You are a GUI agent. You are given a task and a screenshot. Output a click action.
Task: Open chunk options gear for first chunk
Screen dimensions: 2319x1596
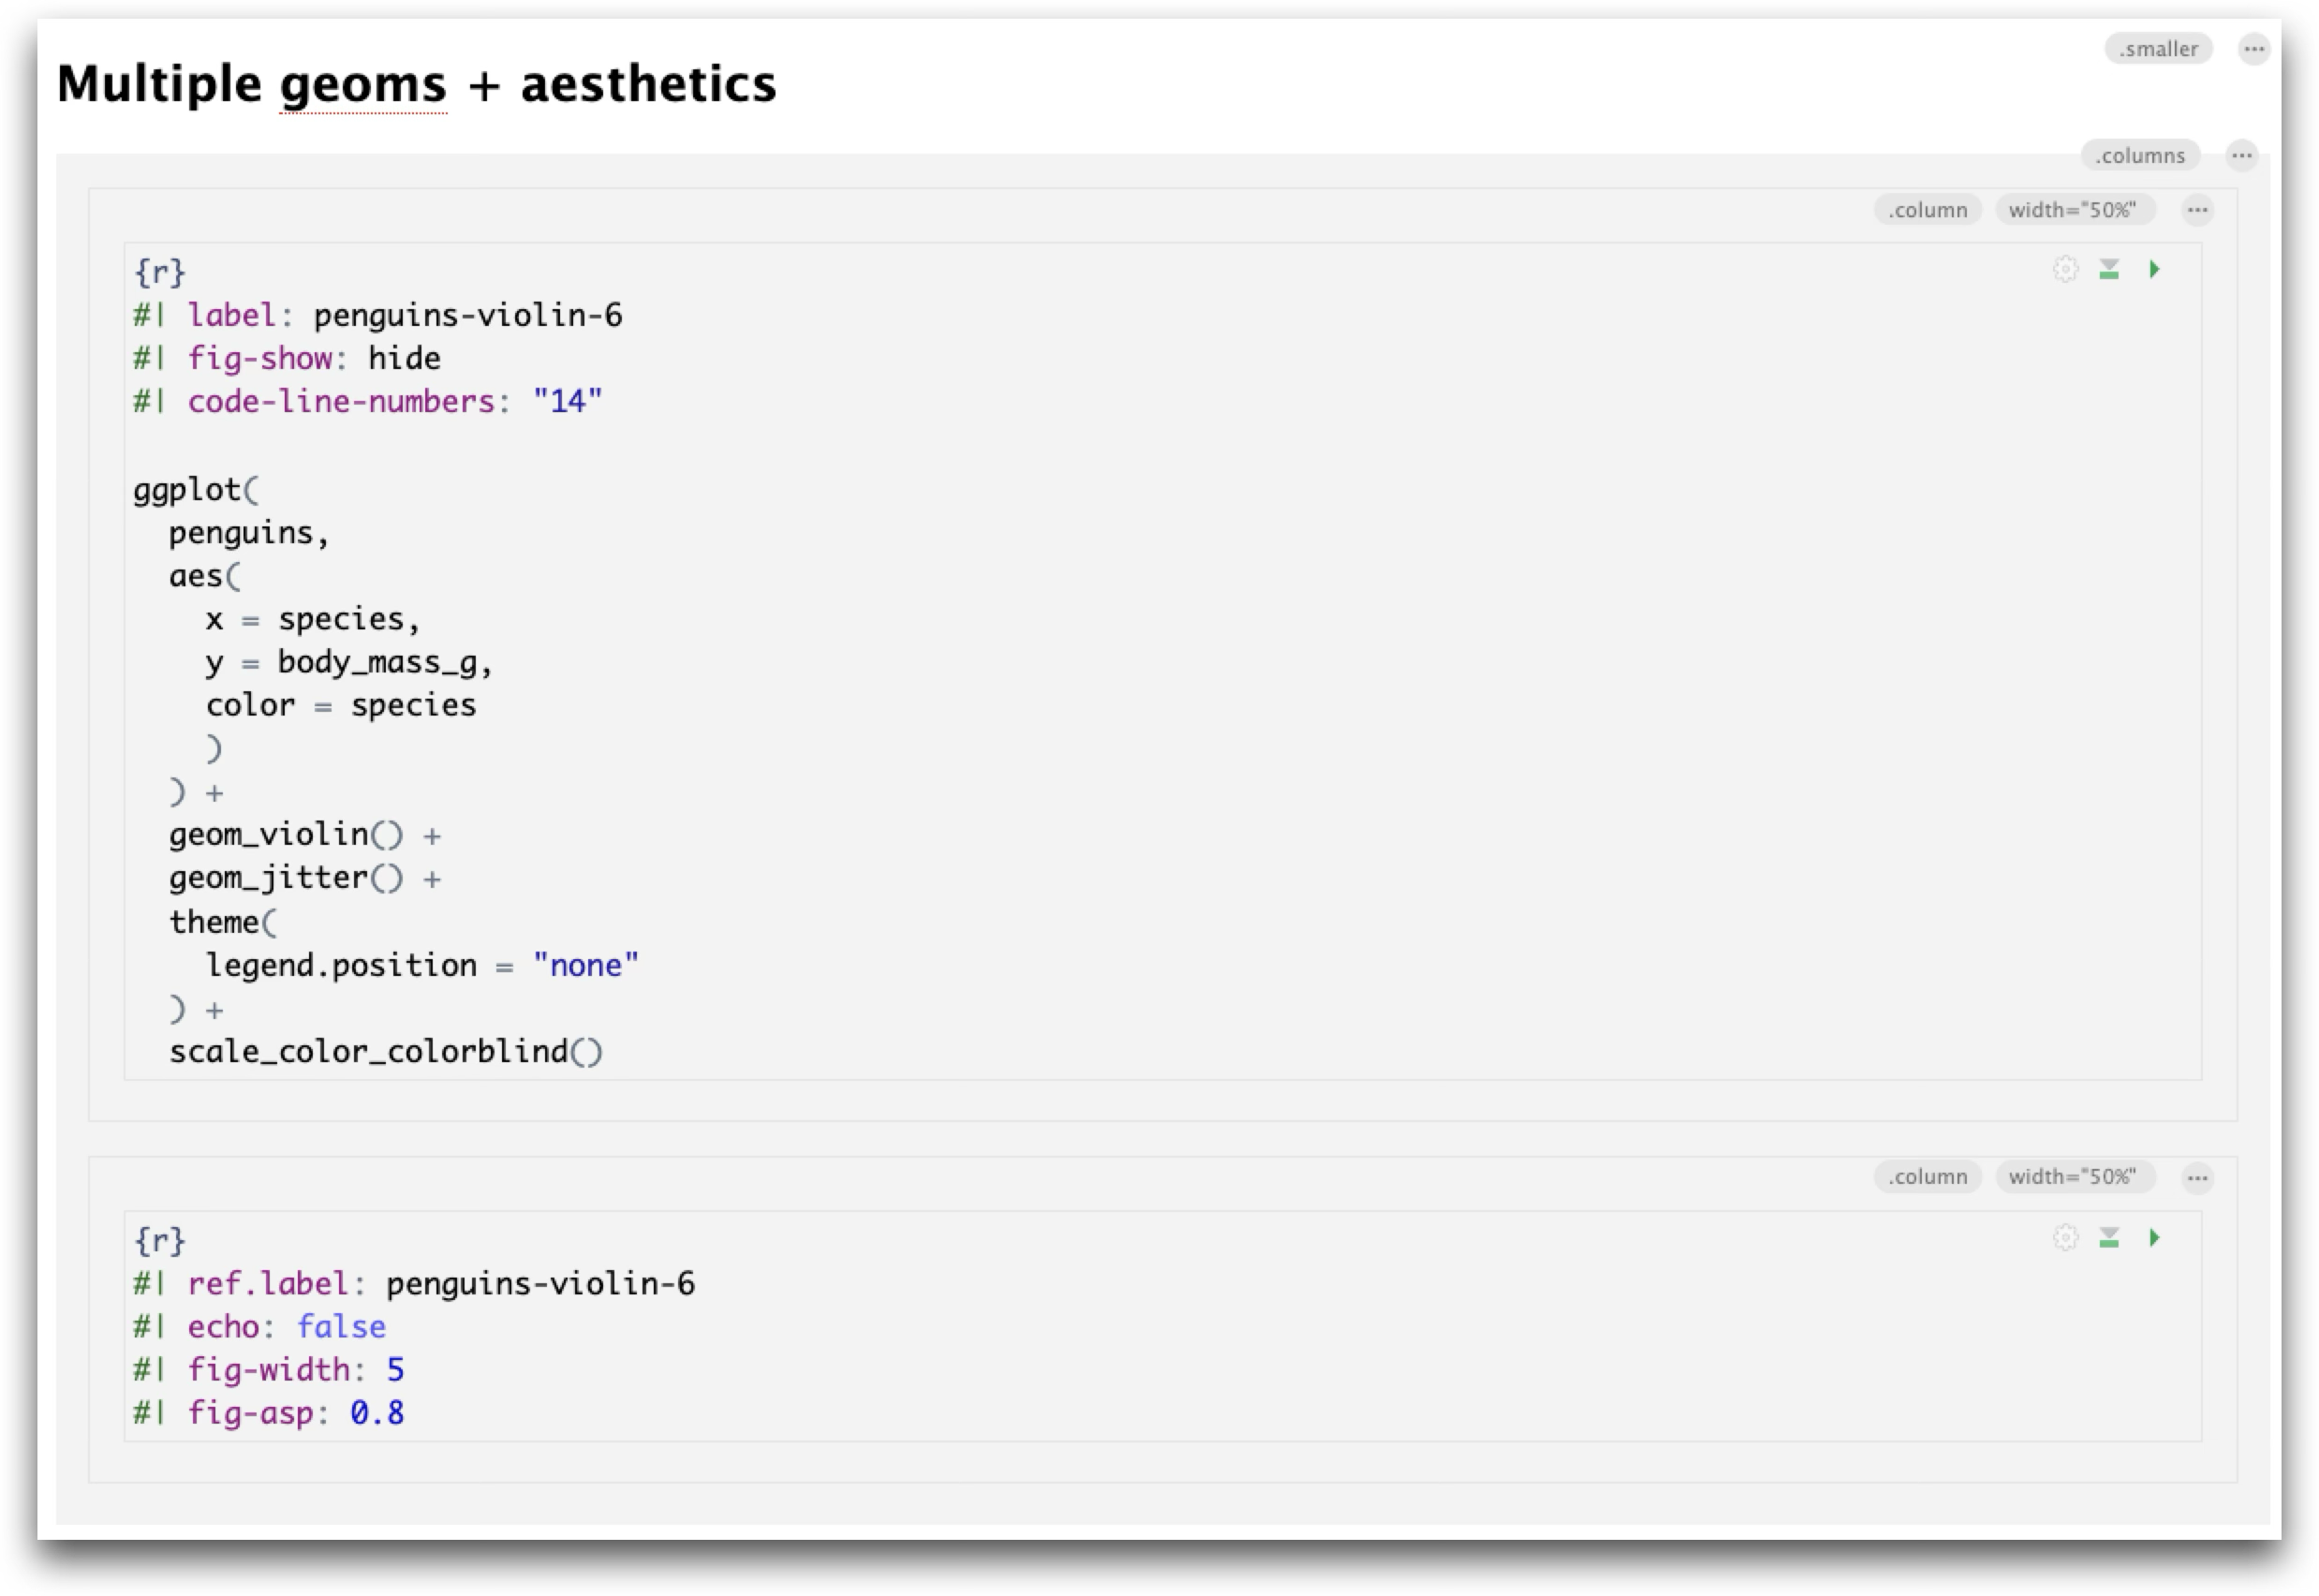[2065, 270]
